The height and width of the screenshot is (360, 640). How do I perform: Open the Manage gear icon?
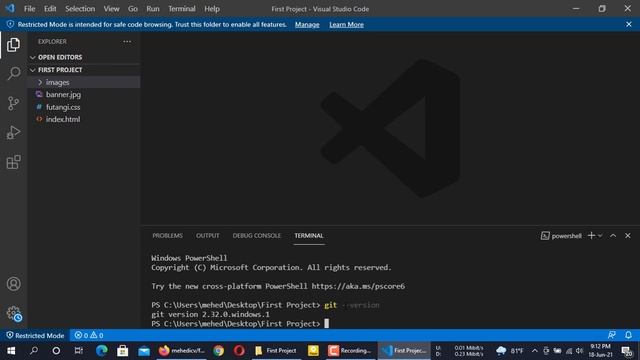click(13, 313)
